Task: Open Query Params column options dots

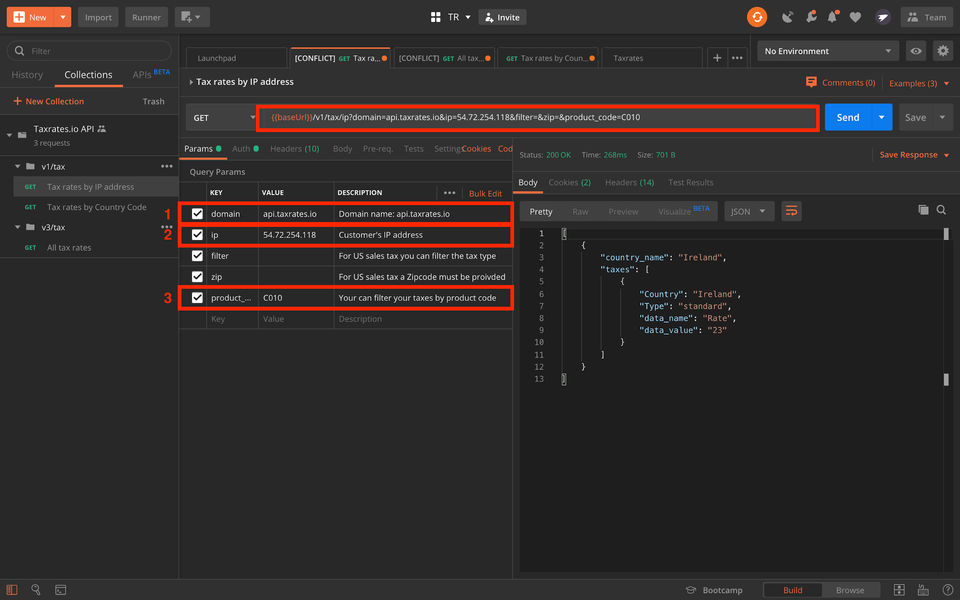Action: click(449, 193)
